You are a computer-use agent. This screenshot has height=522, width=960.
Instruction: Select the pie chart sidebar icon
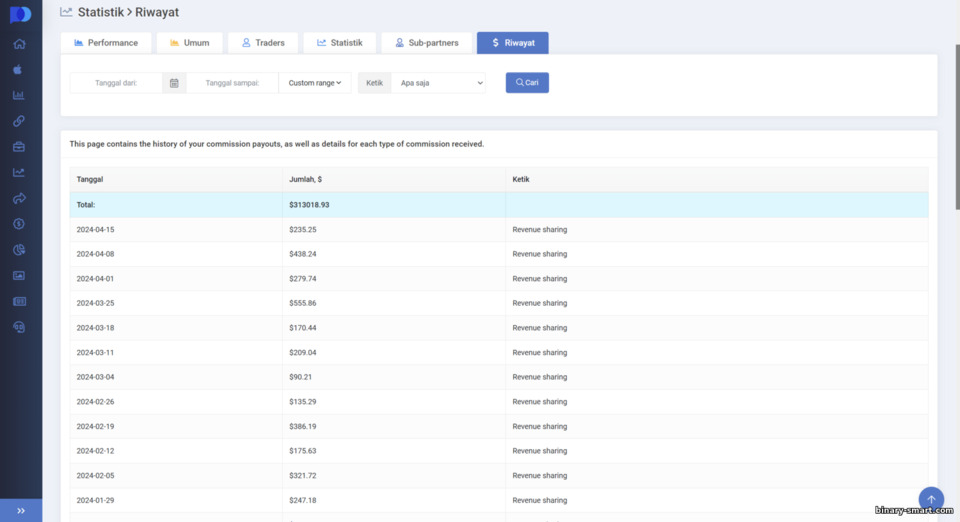coord(19,250)
